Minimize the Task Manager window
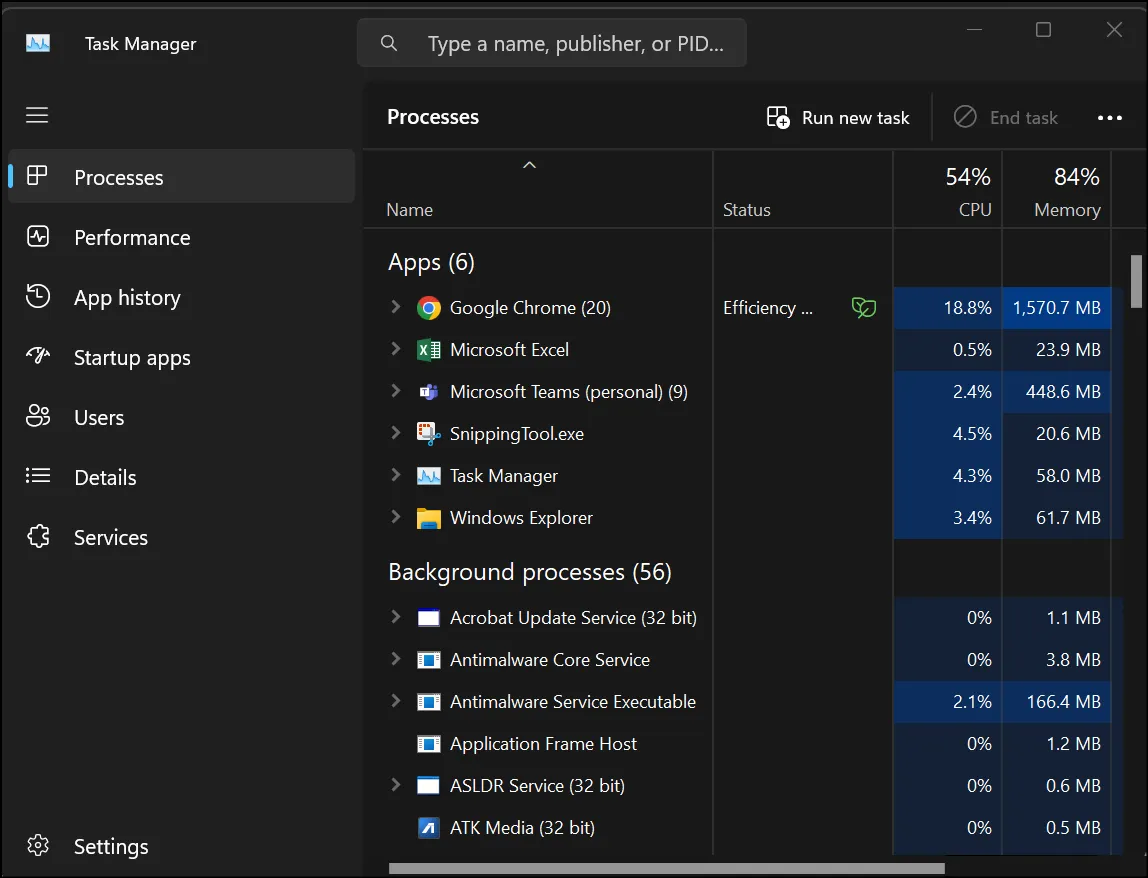1148x878 pixels. 974,30
